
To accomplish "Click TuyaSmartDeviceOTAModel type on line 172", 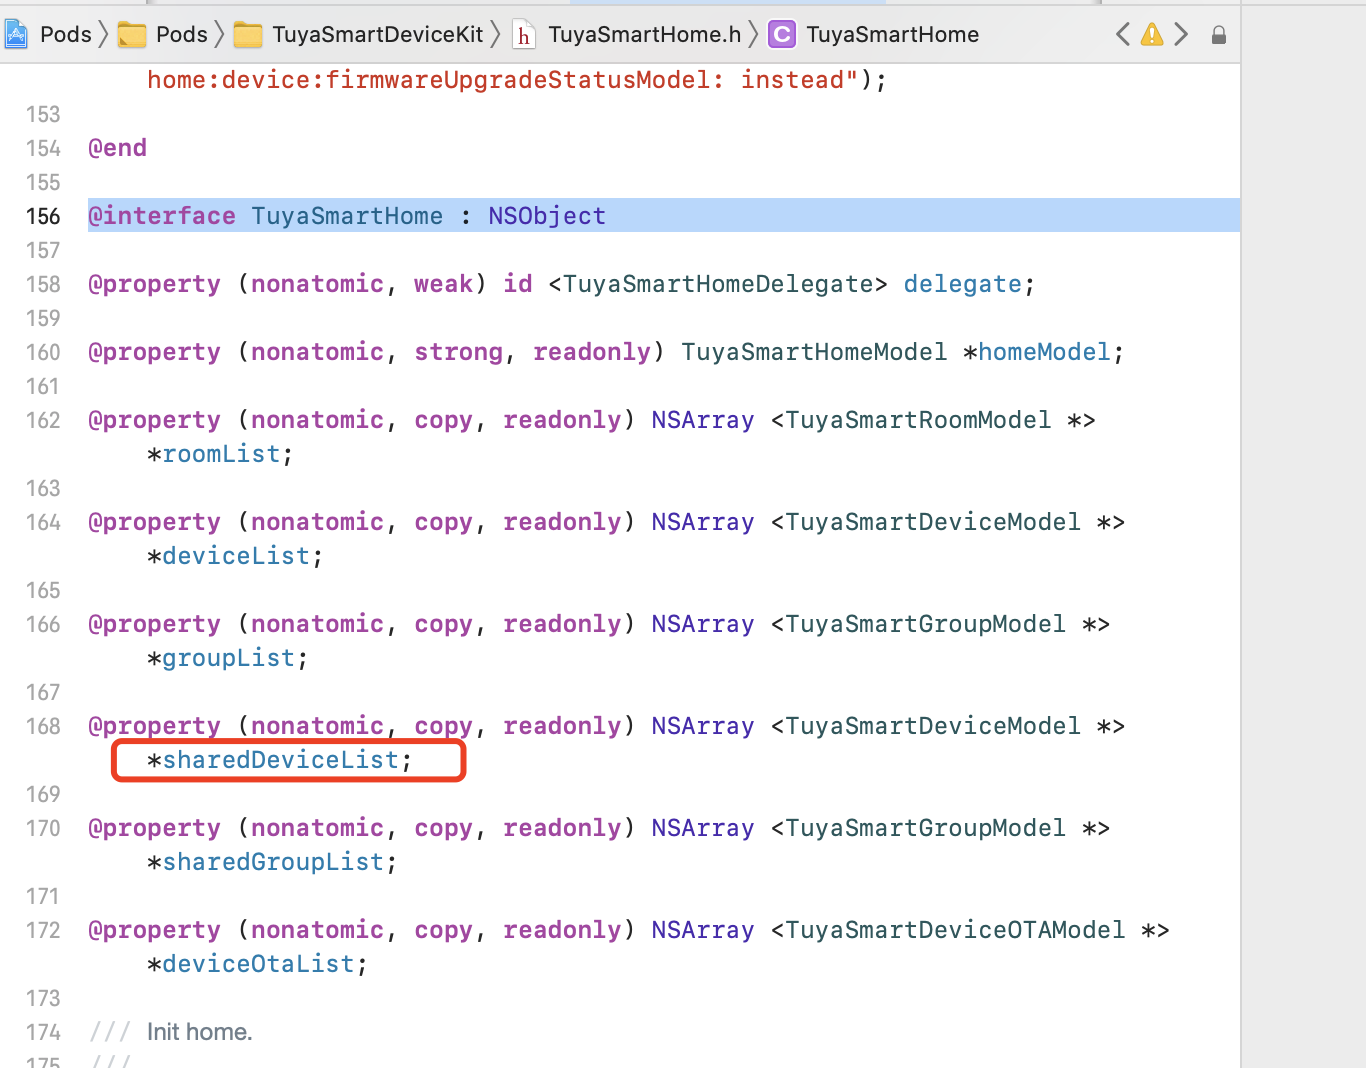I will [955, 930].
